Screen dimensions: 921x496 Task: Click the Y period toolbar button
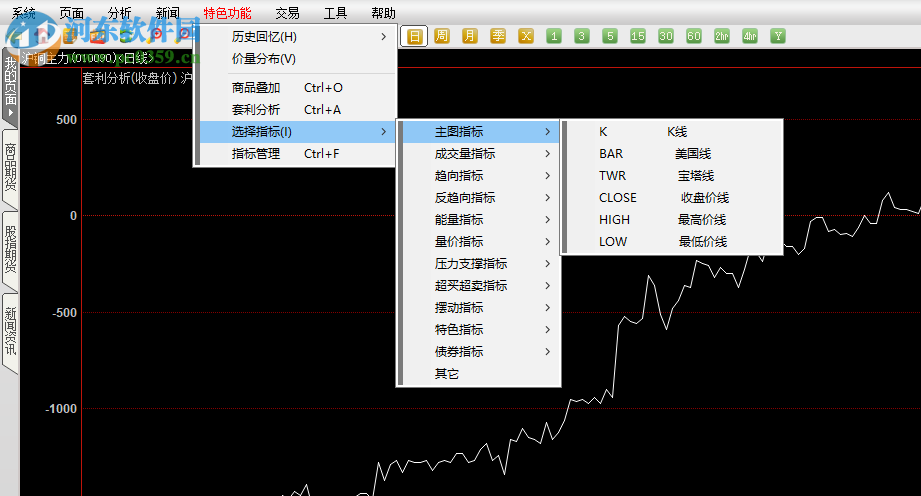778,36
